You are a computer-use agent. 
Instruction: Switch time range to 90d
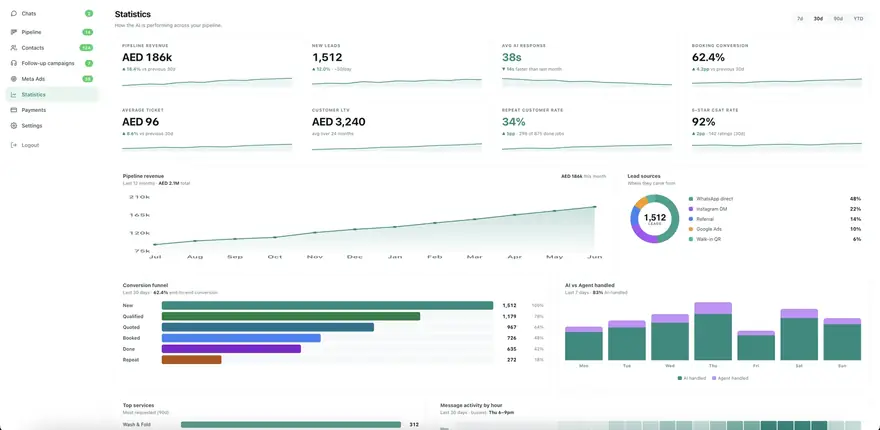[x=838, y=19]
